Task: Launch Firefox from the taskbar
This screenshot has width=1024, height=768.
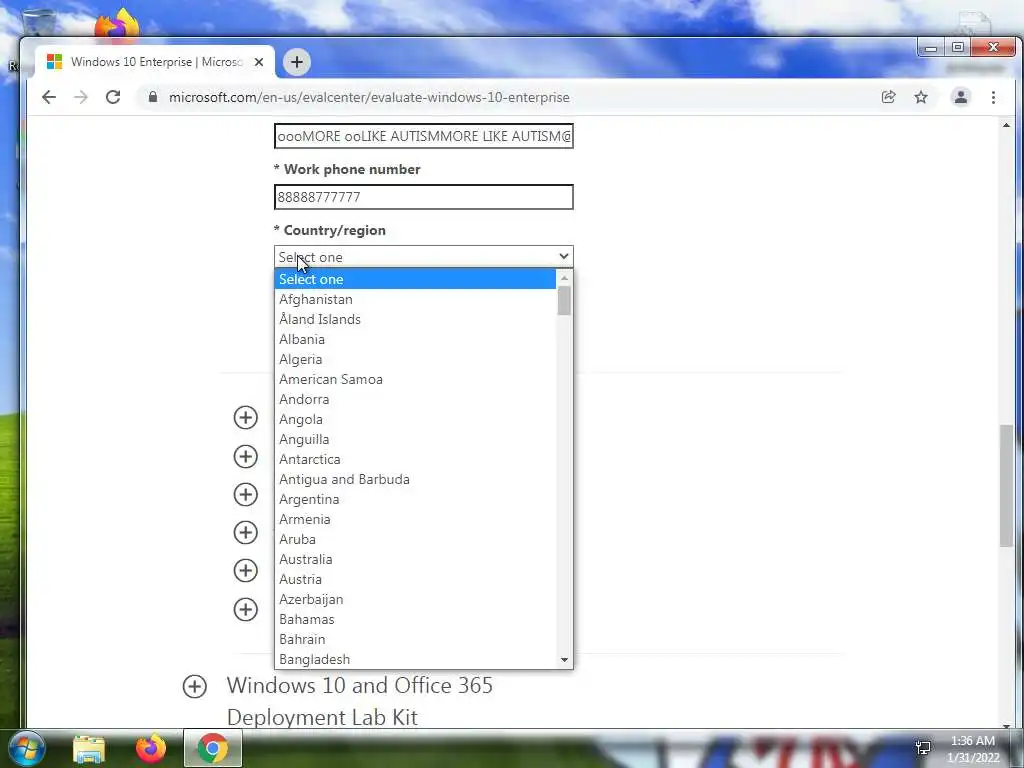Action: [151, 748]
